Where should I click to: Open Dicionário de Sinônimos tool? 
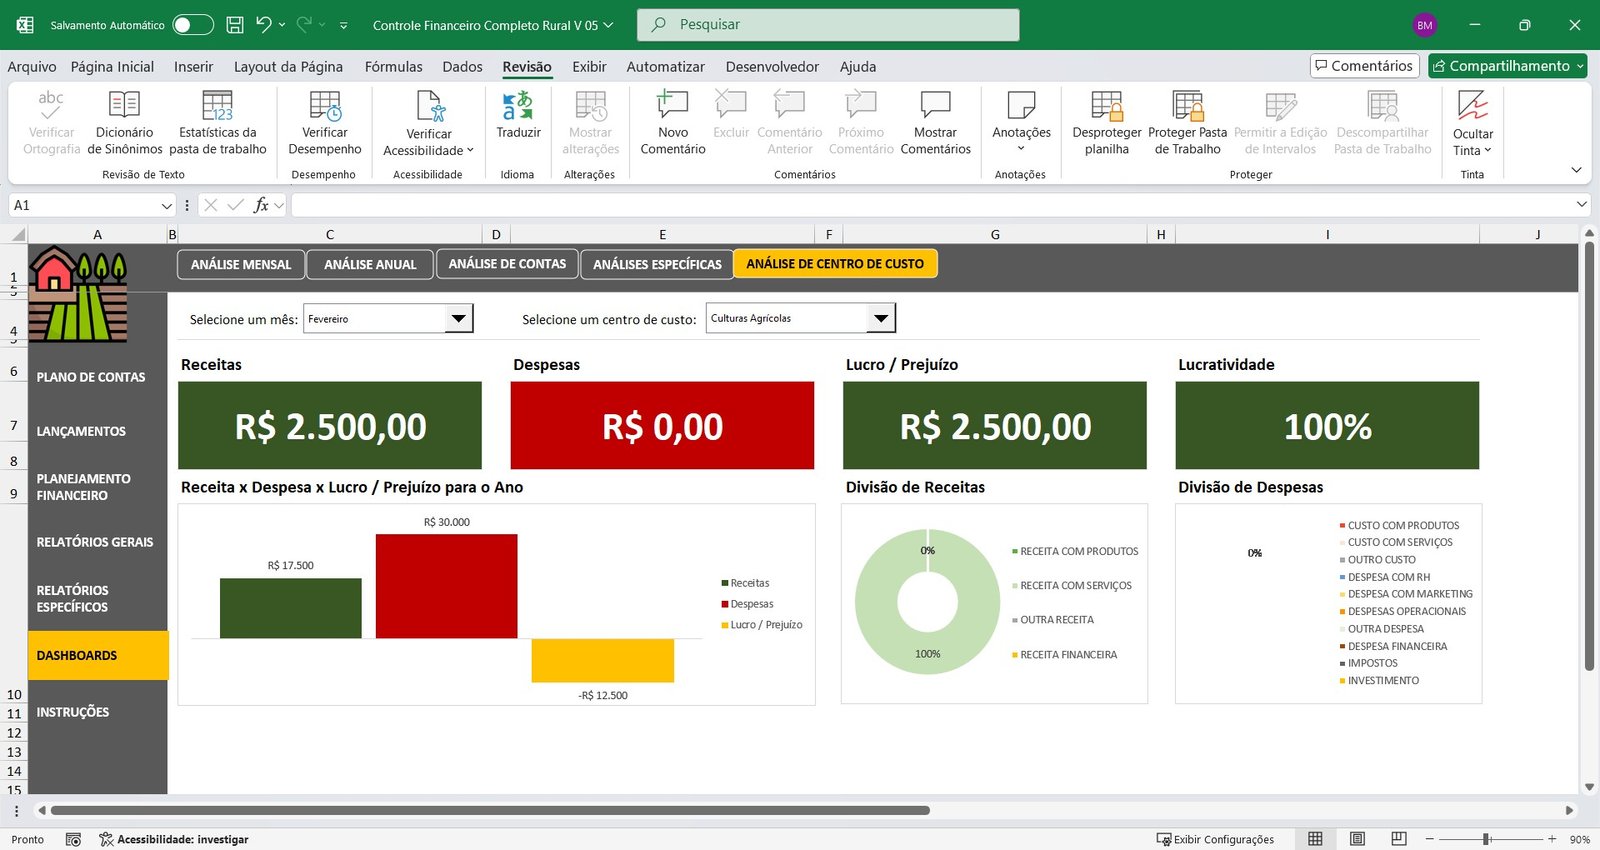pyautogui.click(x=124, y=107)
